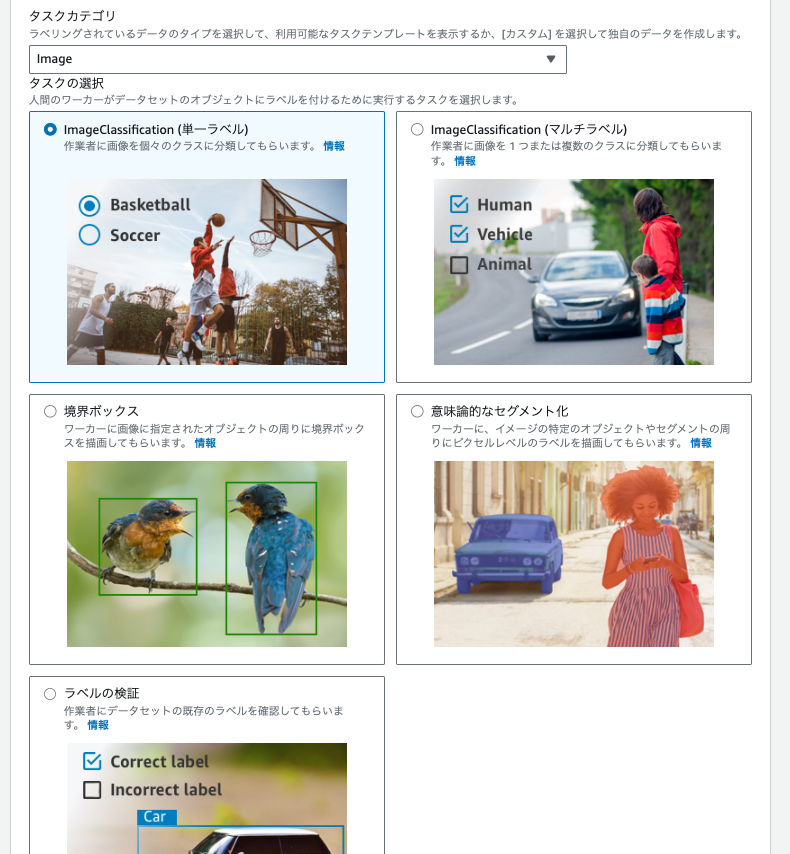The image size is (790, 854).
Task: Click the ラベルの検証 title text
Action: pyautogui.click(x=101, y=693)
